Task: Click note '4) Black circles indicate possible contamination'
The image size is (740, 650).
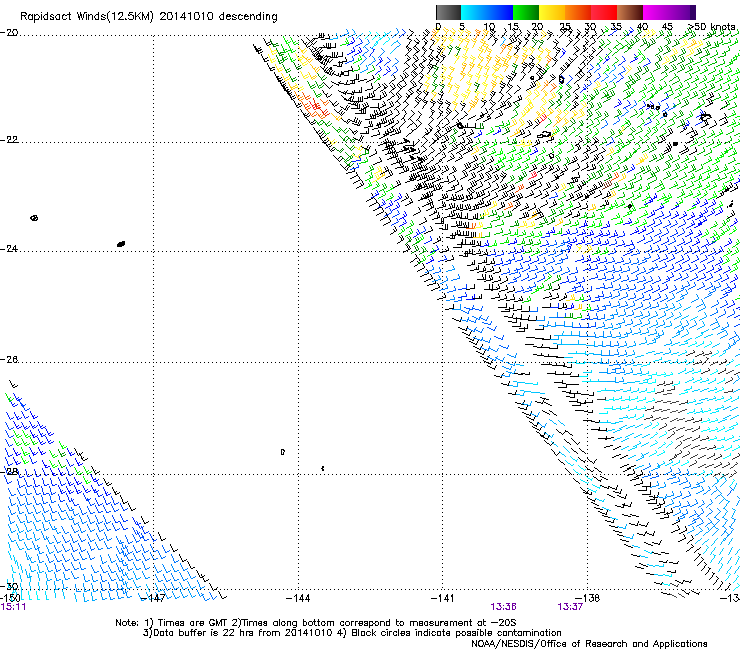Action: click(x=449, y=633)
